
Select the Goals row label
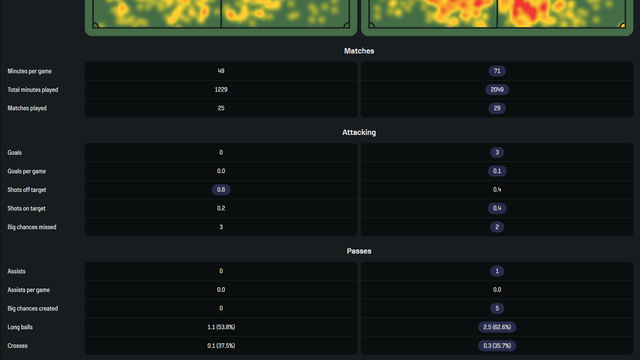14,153
